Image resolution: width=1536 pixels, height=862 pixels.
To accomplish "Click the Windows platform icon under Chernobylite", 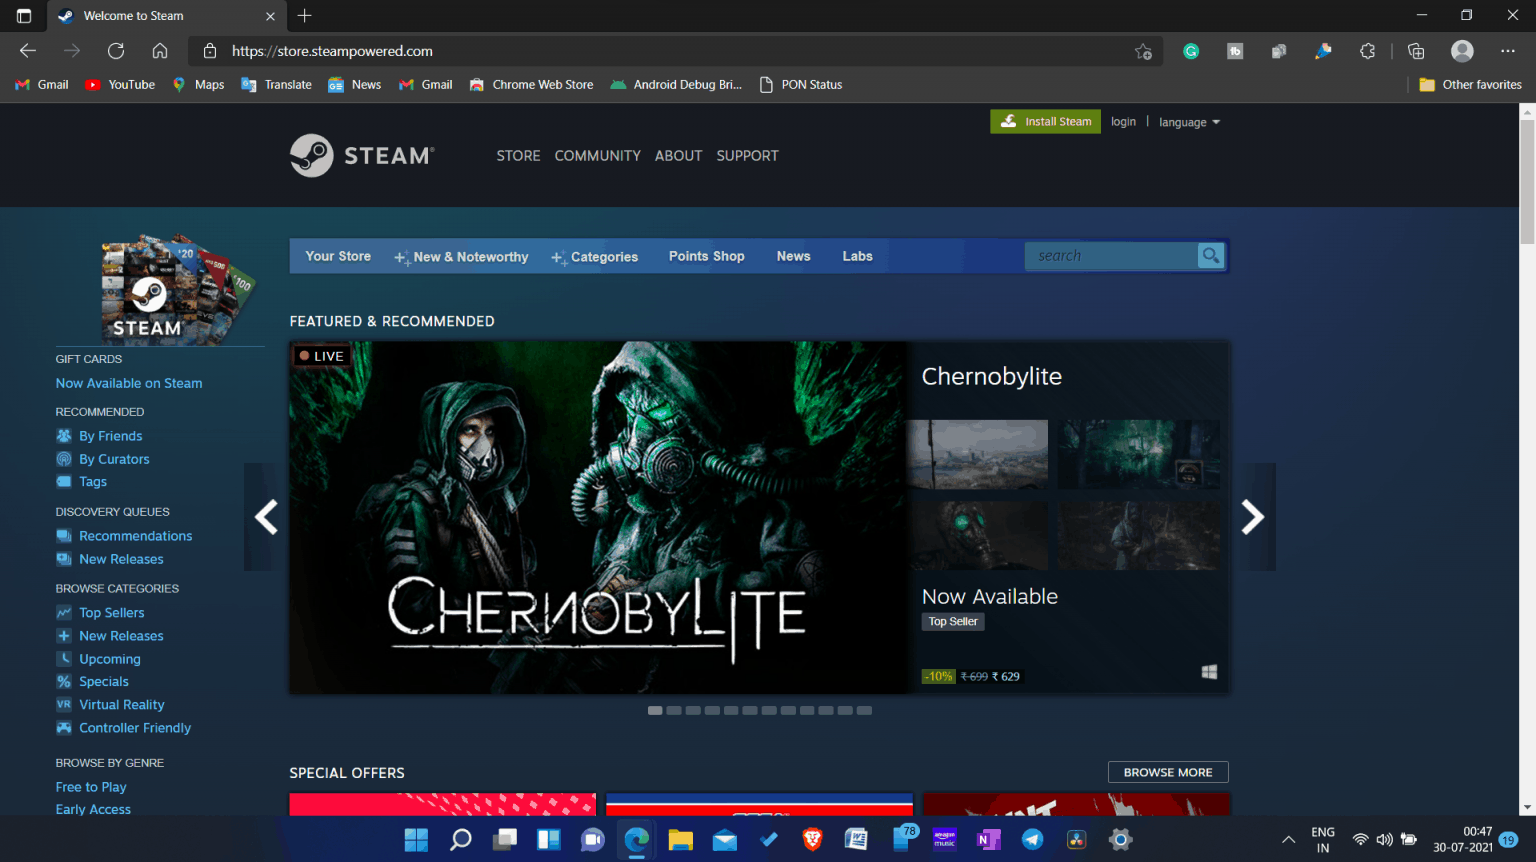I will tap(1209, 672).
